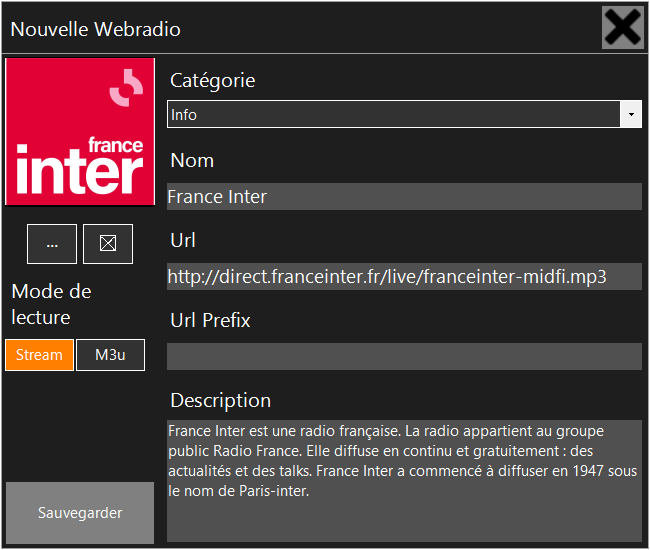Image resolution: width=650 pixels, height=550 pixels.
Task: Remove the logo with the crossed-box icon
Action: pos(108,244)
